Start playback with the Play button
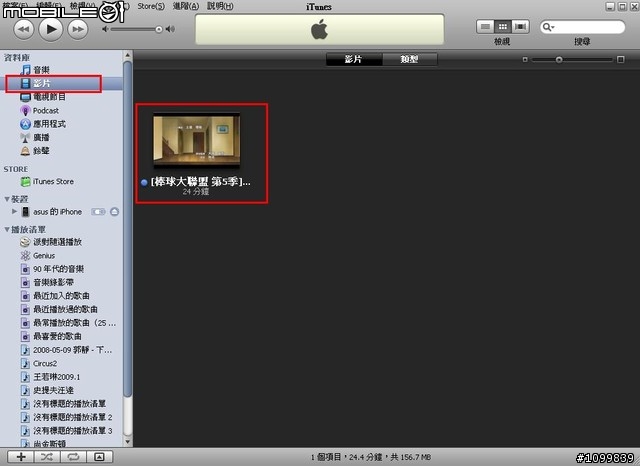 tap(51, 29)
